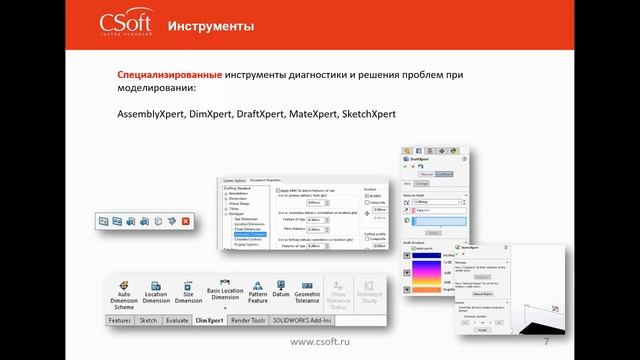Image resolution: width=640 pixels, height=360 pixels.
Task: Click the undo icon in DraftXpert header
Action: 420,167
